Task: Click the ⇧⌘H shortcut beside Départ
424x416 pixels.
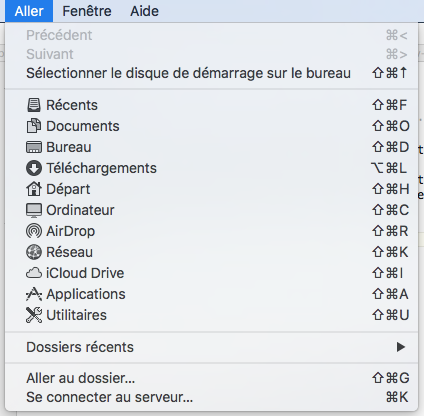Action: (391, 189)
